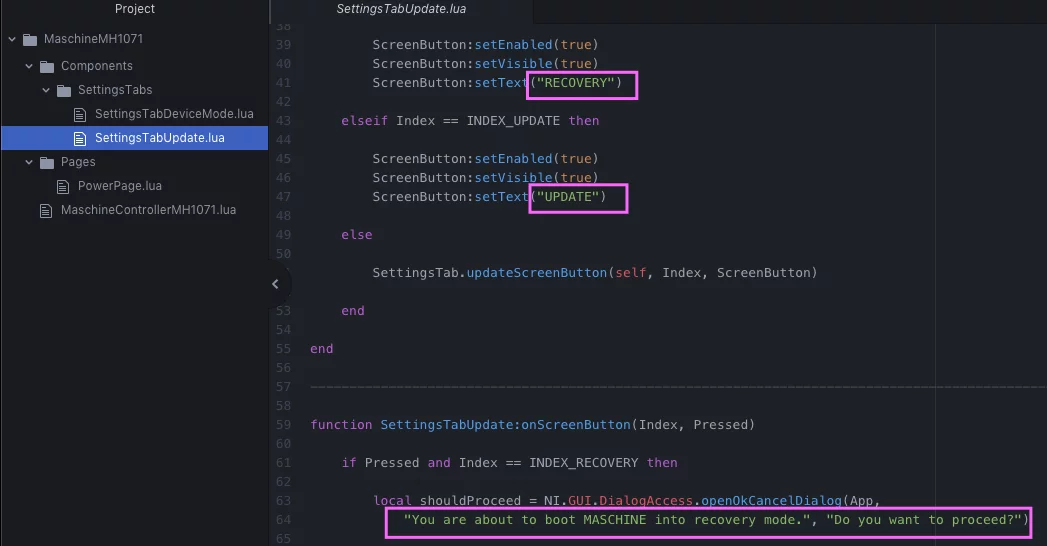Switch to the SettingsTabUpdate.lua editor tab
Image resolution: width=1047 pixels, height=546 pixels.
coord(401,9)
